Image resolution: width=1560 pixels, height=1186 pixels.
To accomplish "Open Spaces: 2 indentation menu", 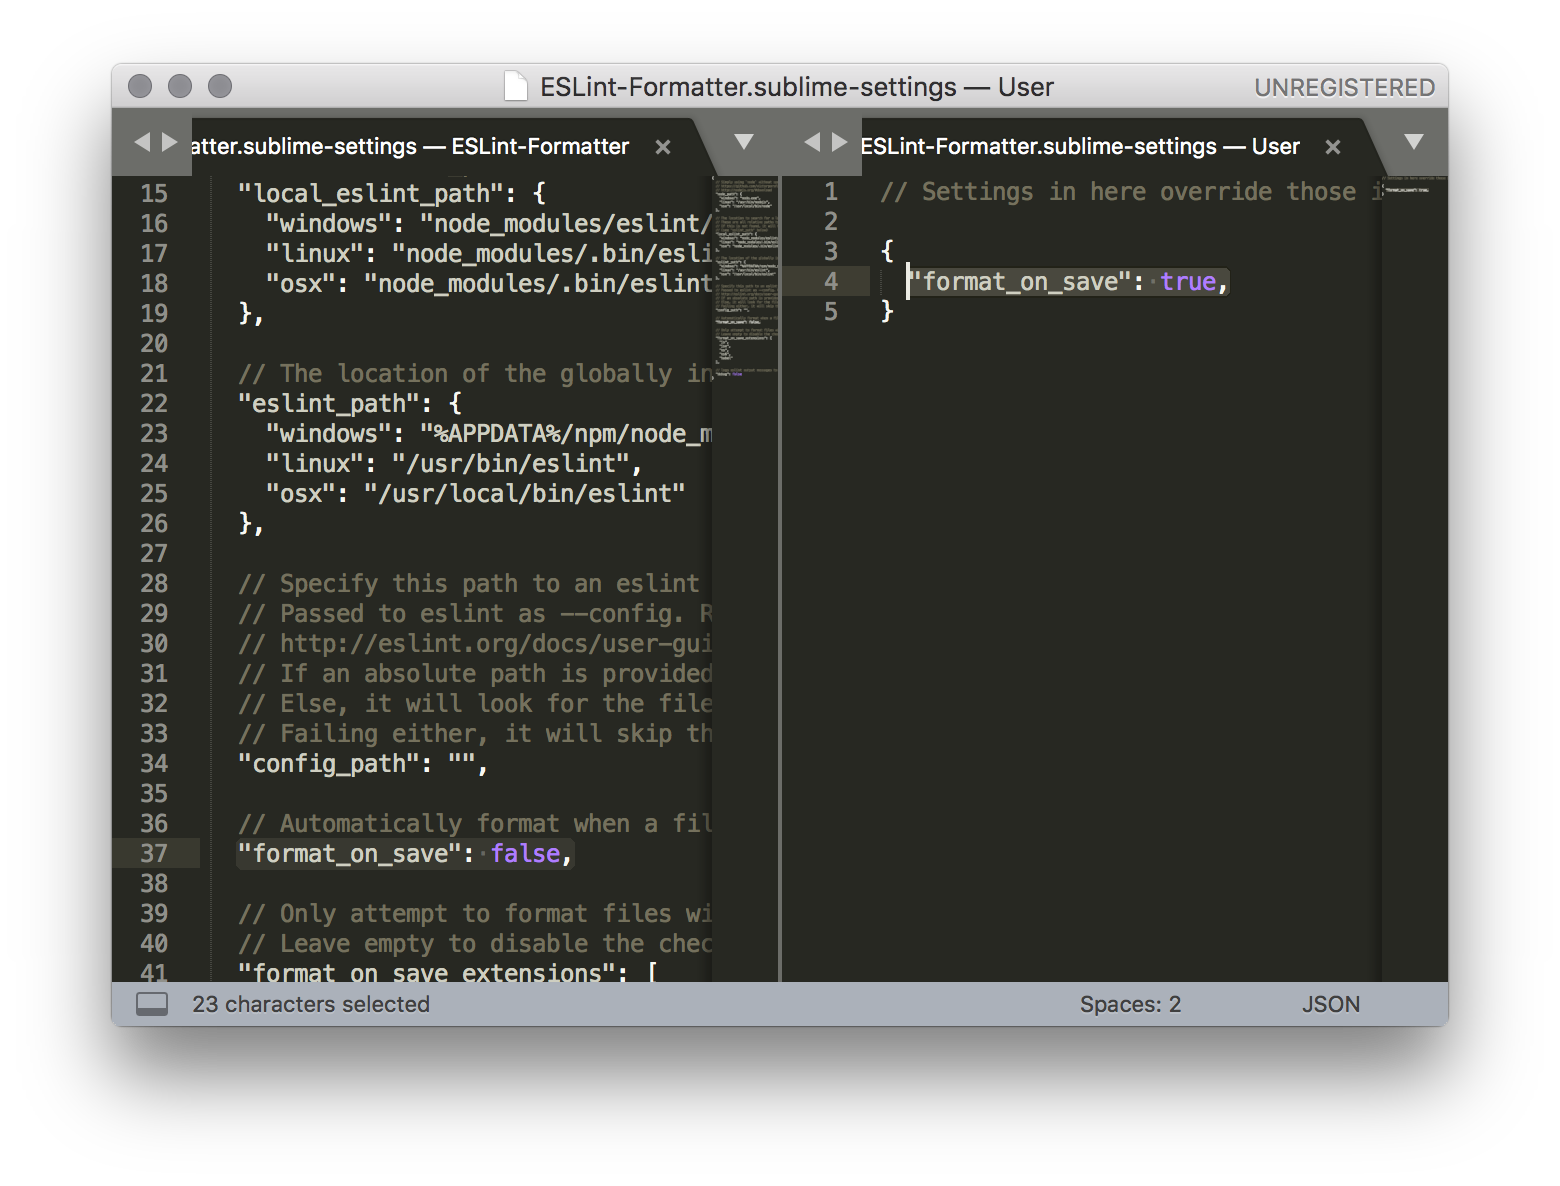I will tap(1130, 1004).
